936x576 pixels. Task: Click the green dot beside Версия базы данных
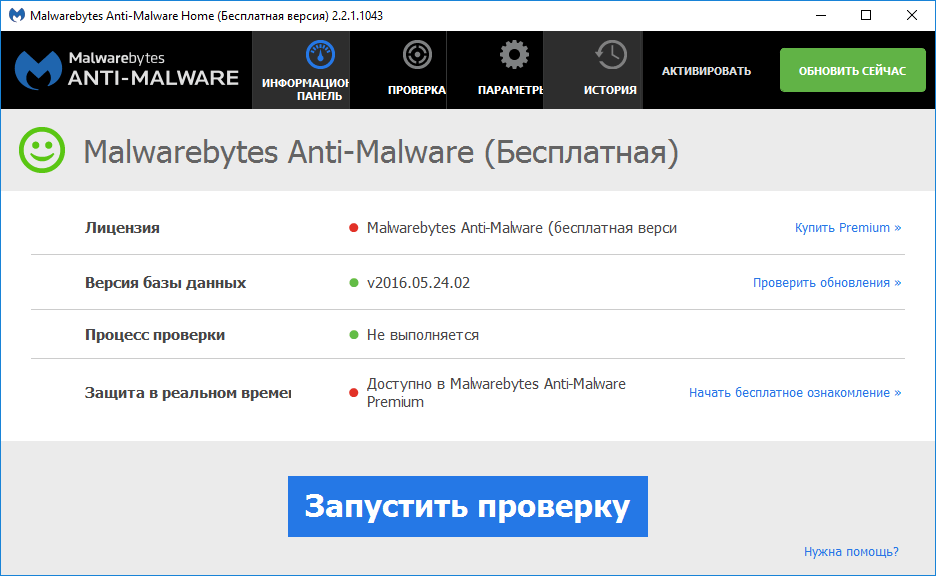[352, 281]
